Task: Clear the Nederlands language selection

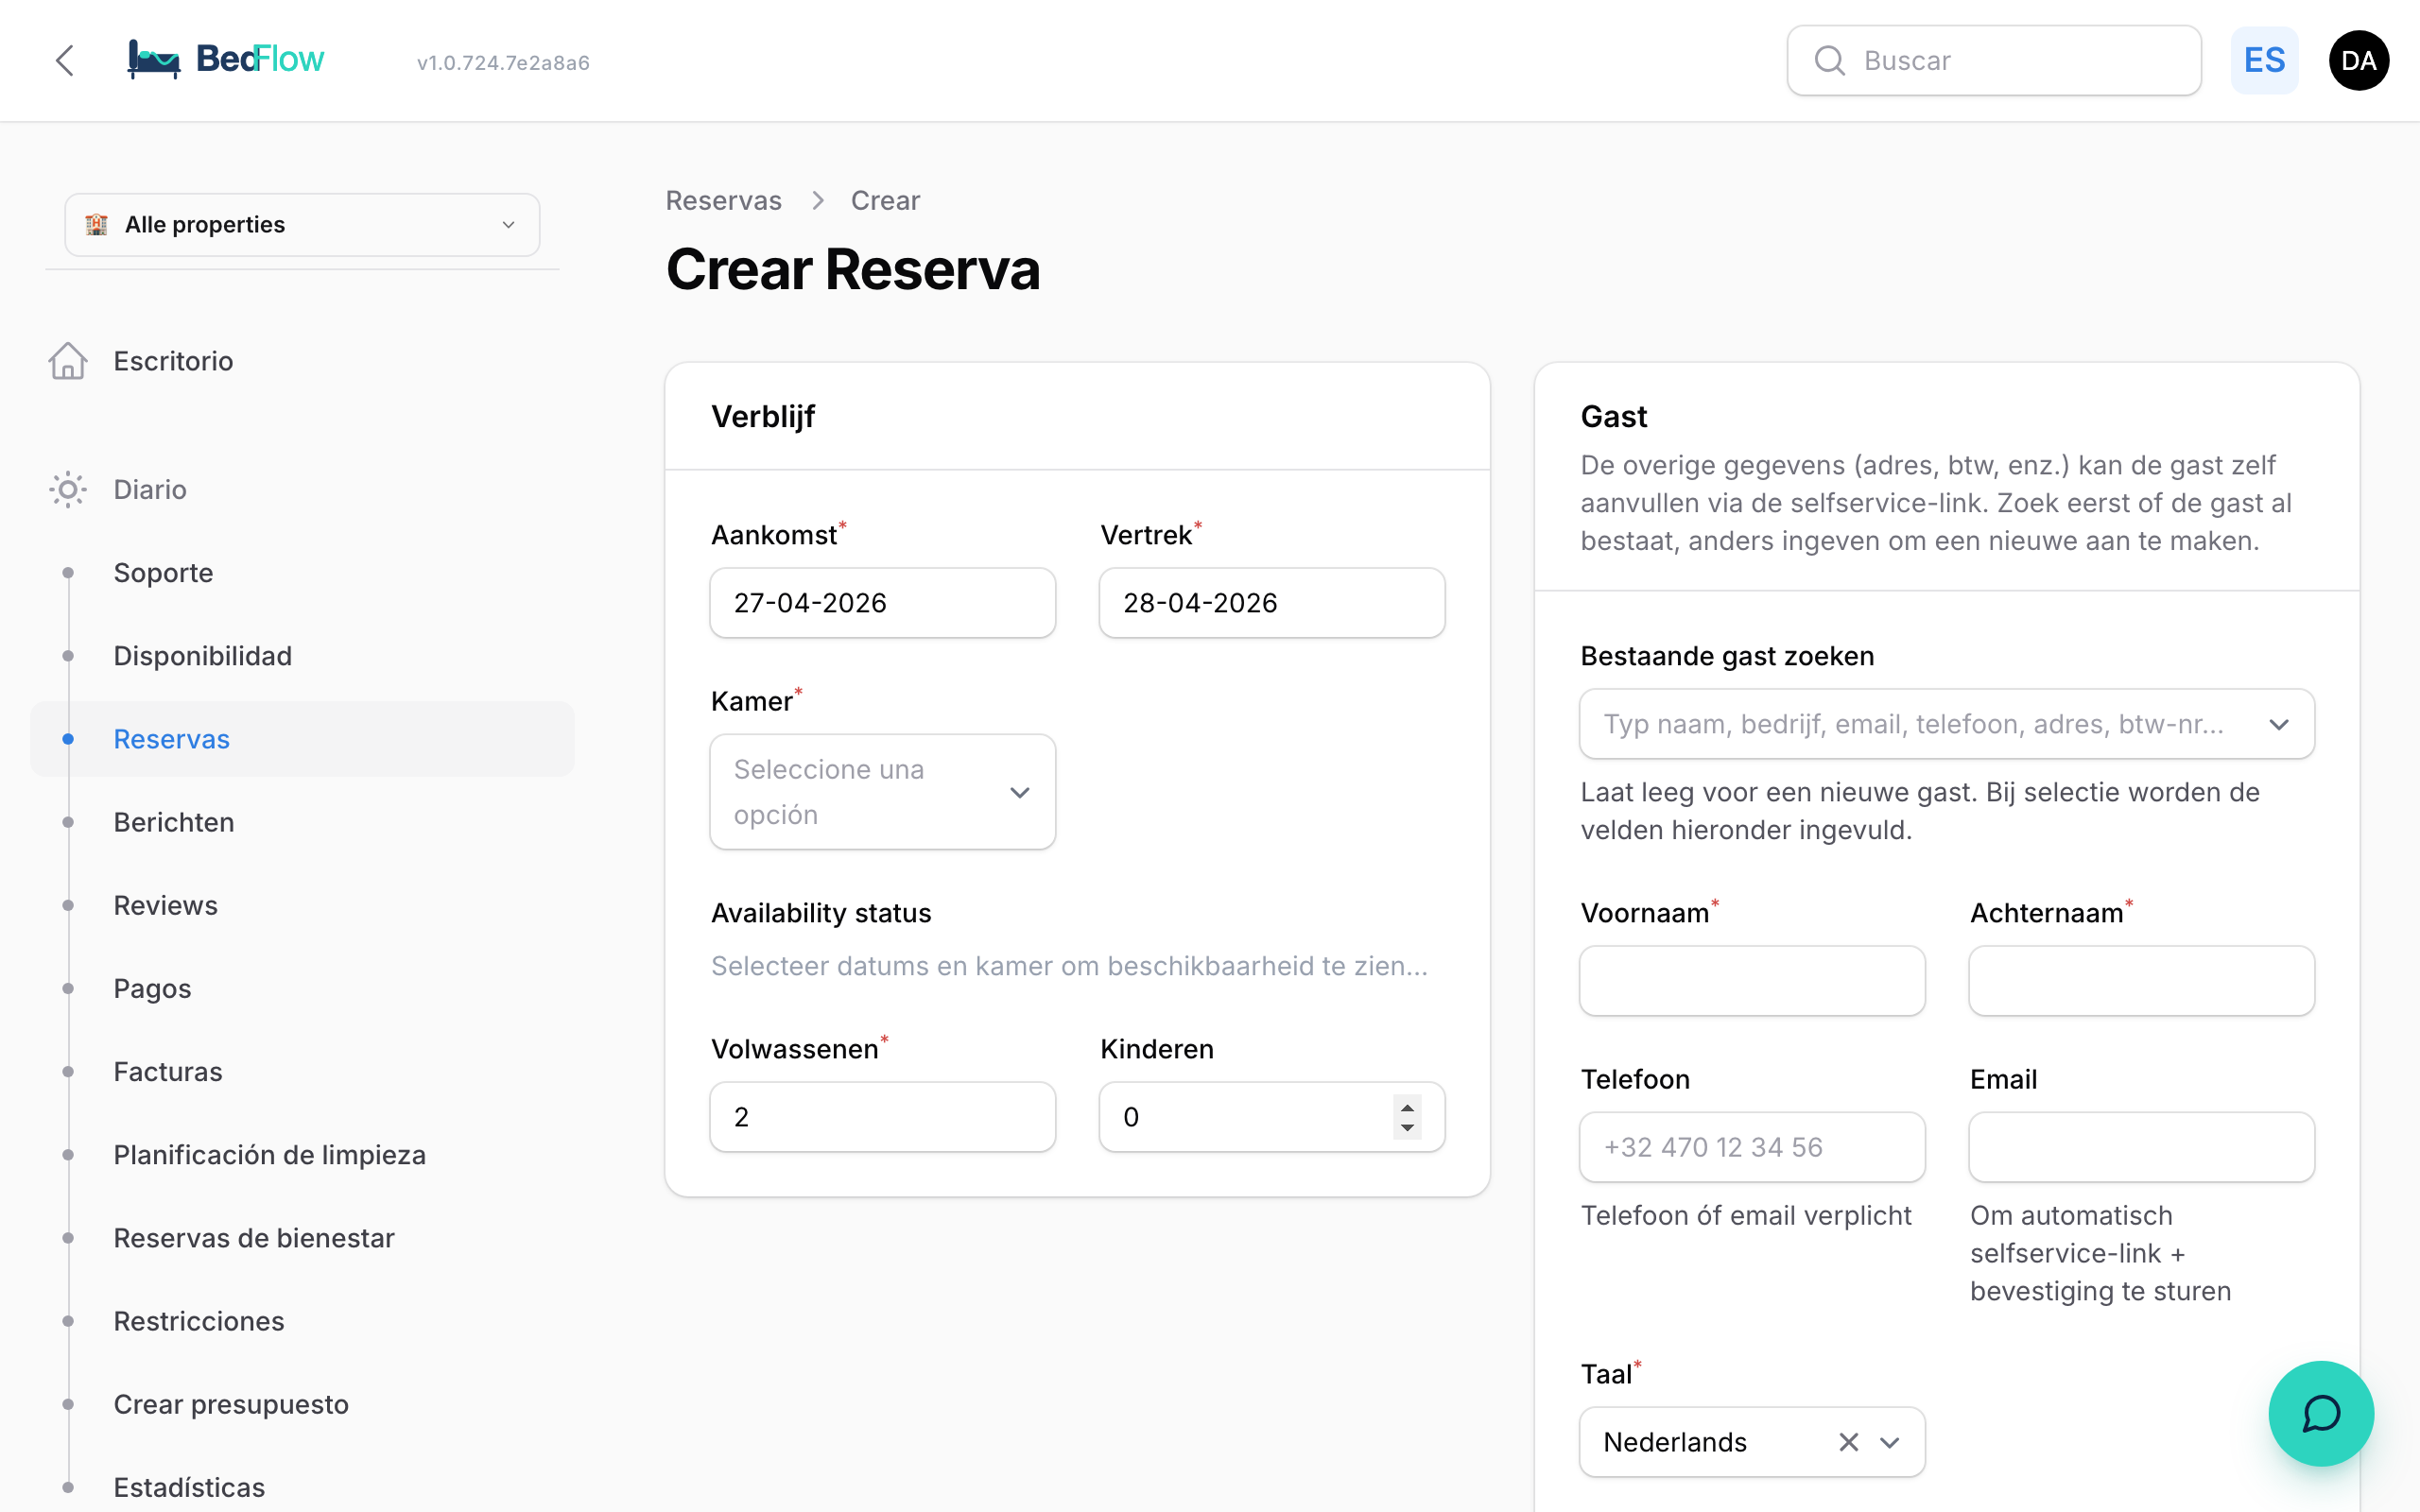Action: (x=1848, y=1442)
